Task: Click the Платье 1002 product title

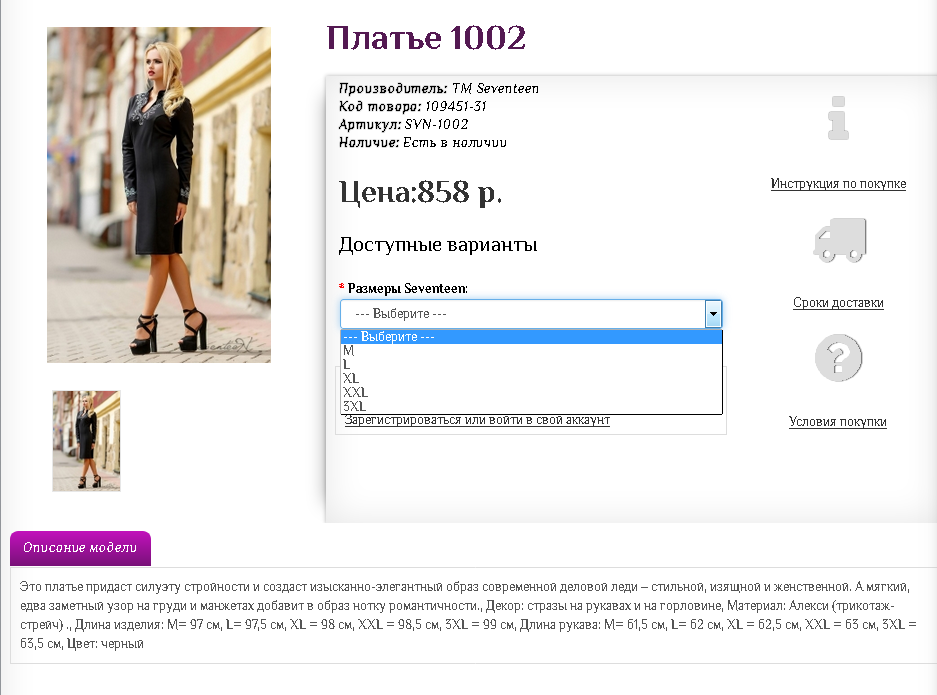Action: click(426, 38)
